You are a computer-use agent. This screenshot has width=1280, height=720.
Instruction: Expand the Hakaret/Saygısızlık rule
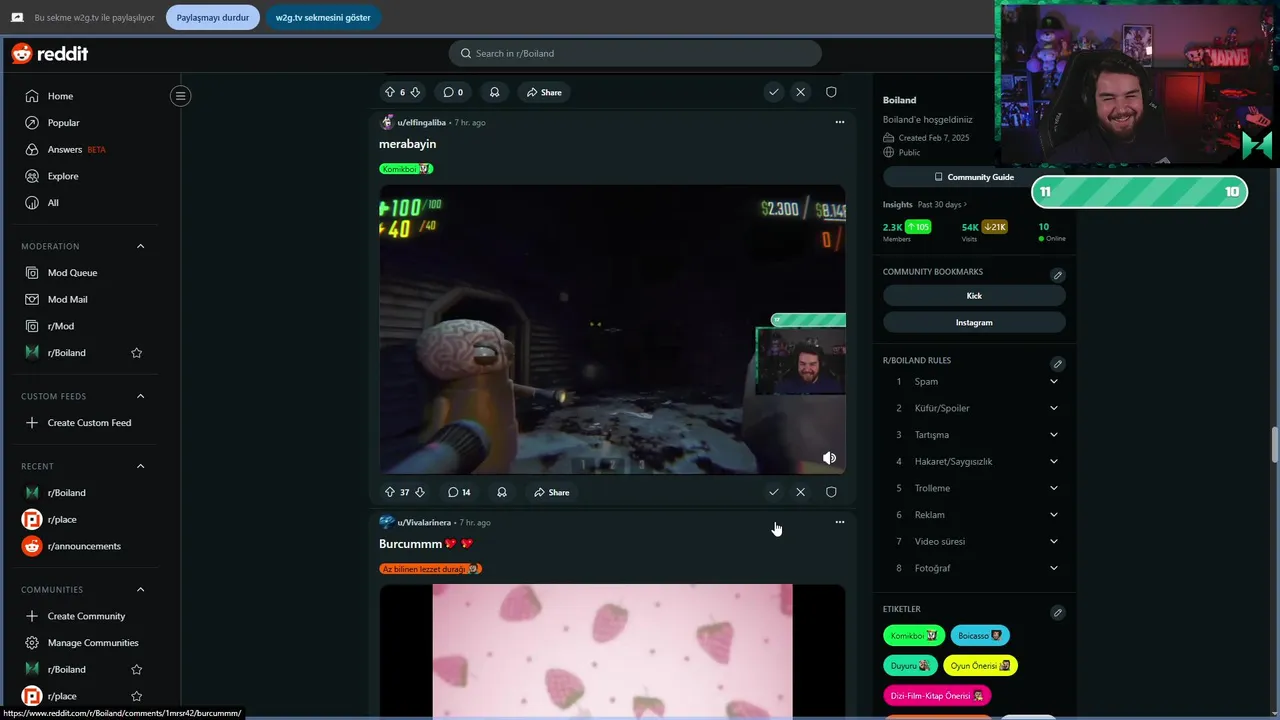click(x=1054, y=461)
